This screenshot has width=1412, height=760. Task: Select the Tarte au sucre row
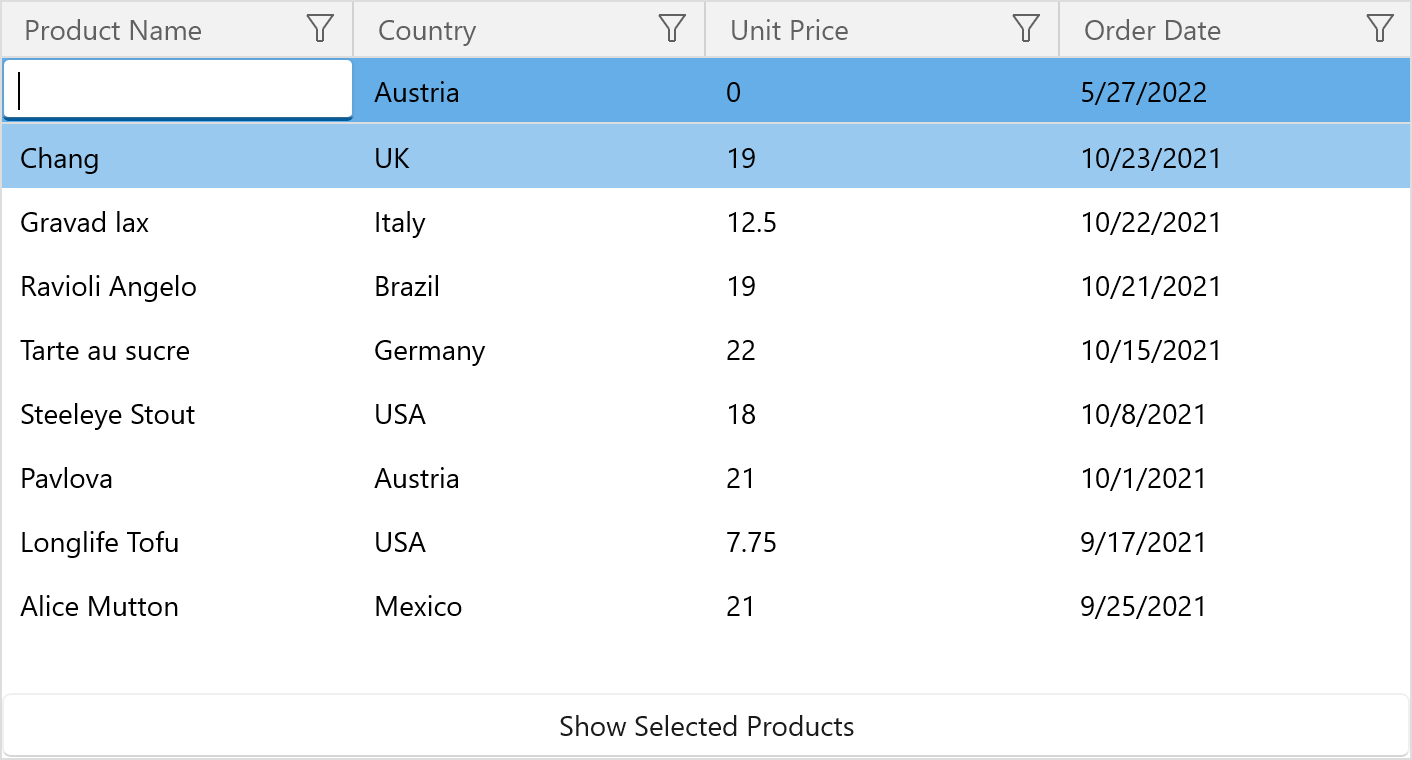105,351
